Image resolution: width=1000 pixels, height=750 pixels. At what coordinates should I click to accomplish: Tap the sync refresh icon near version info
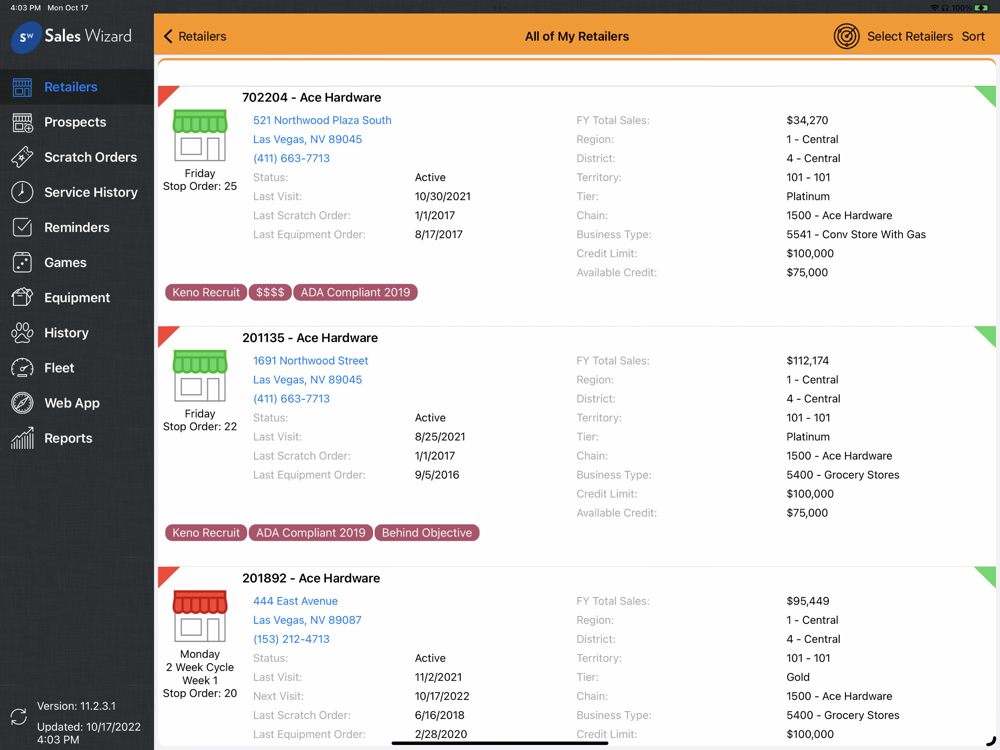(18, 717)
